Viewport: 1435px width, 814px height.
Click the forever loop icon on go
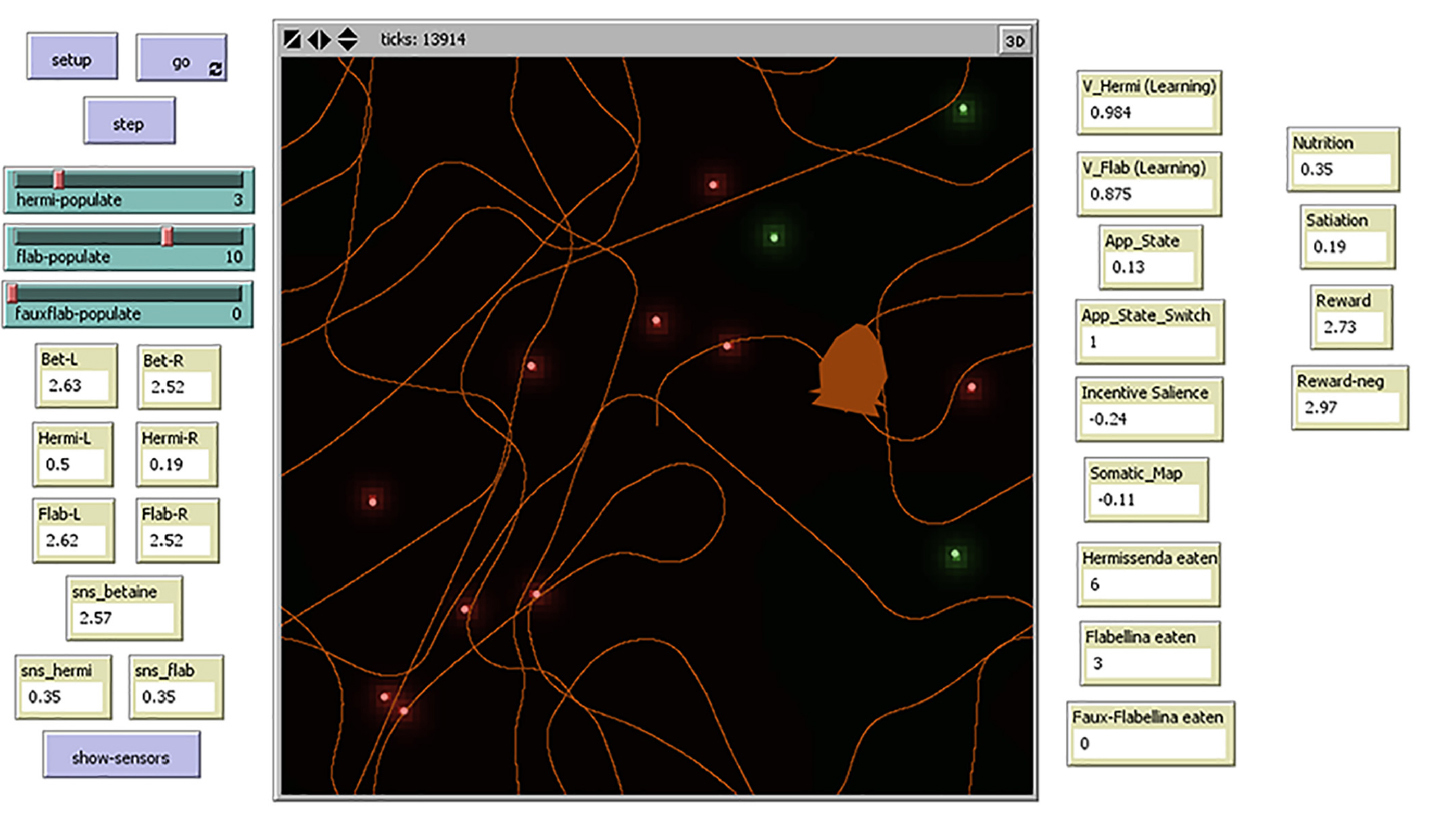click(x=215, y=69)
